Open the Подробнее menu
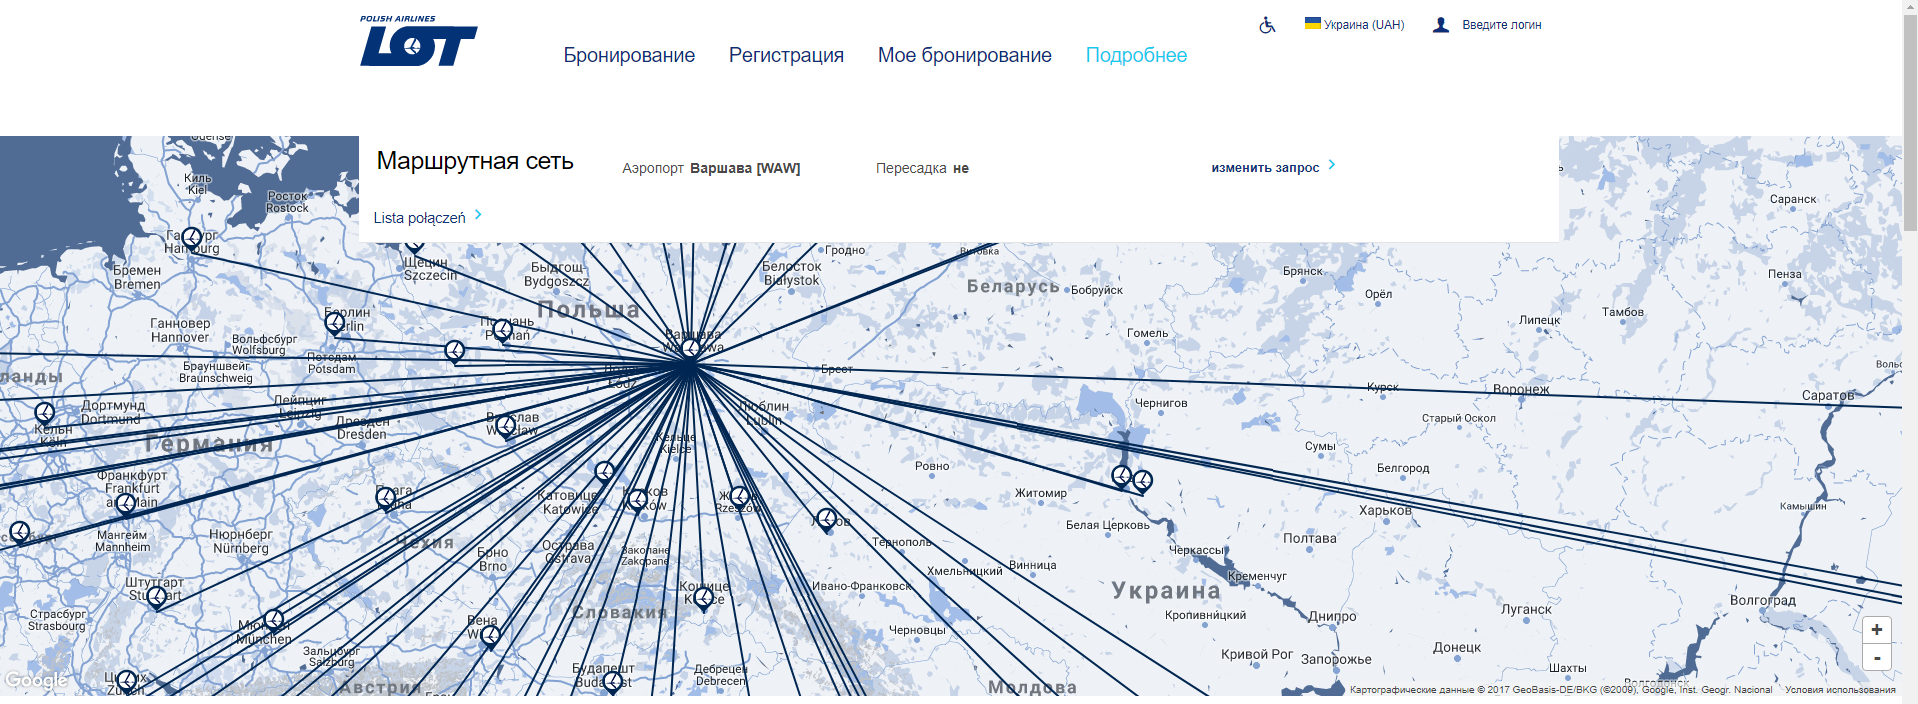The width and height of the screenshot is (1918, 704). coord(1136,55)
